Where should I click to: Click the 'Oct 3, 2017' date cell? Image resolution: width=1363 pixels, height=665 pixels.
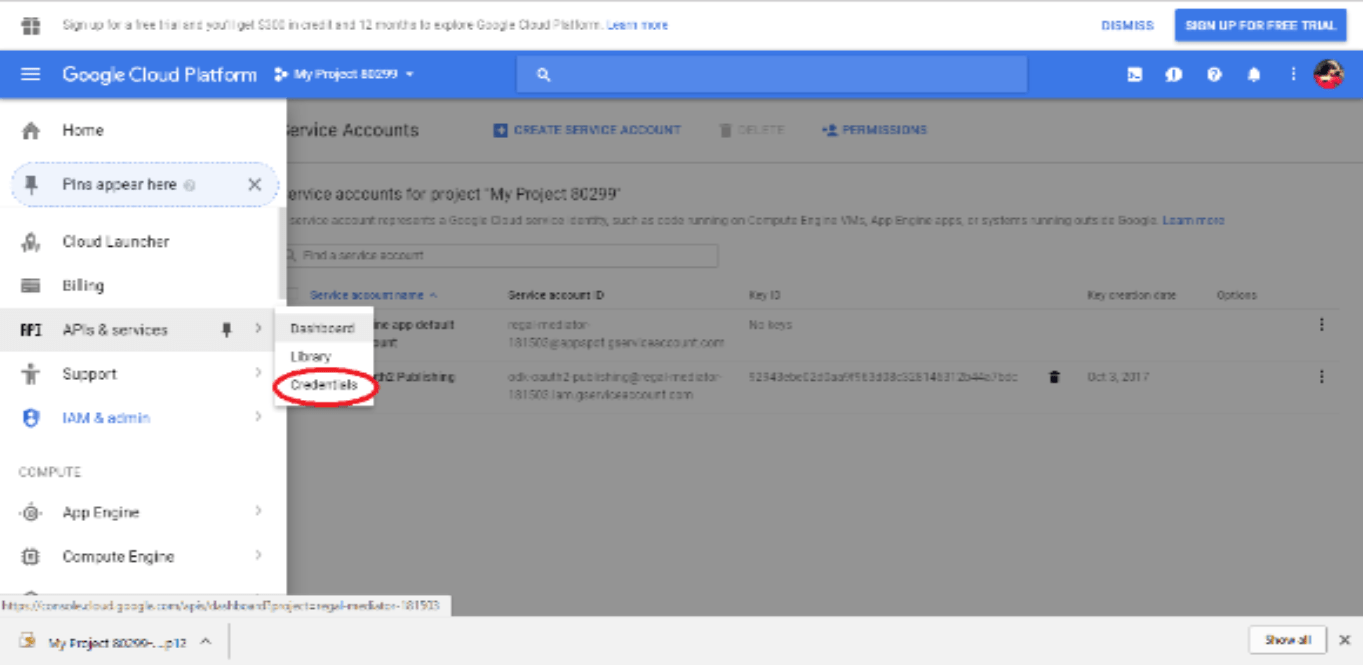click(1118, 377)
